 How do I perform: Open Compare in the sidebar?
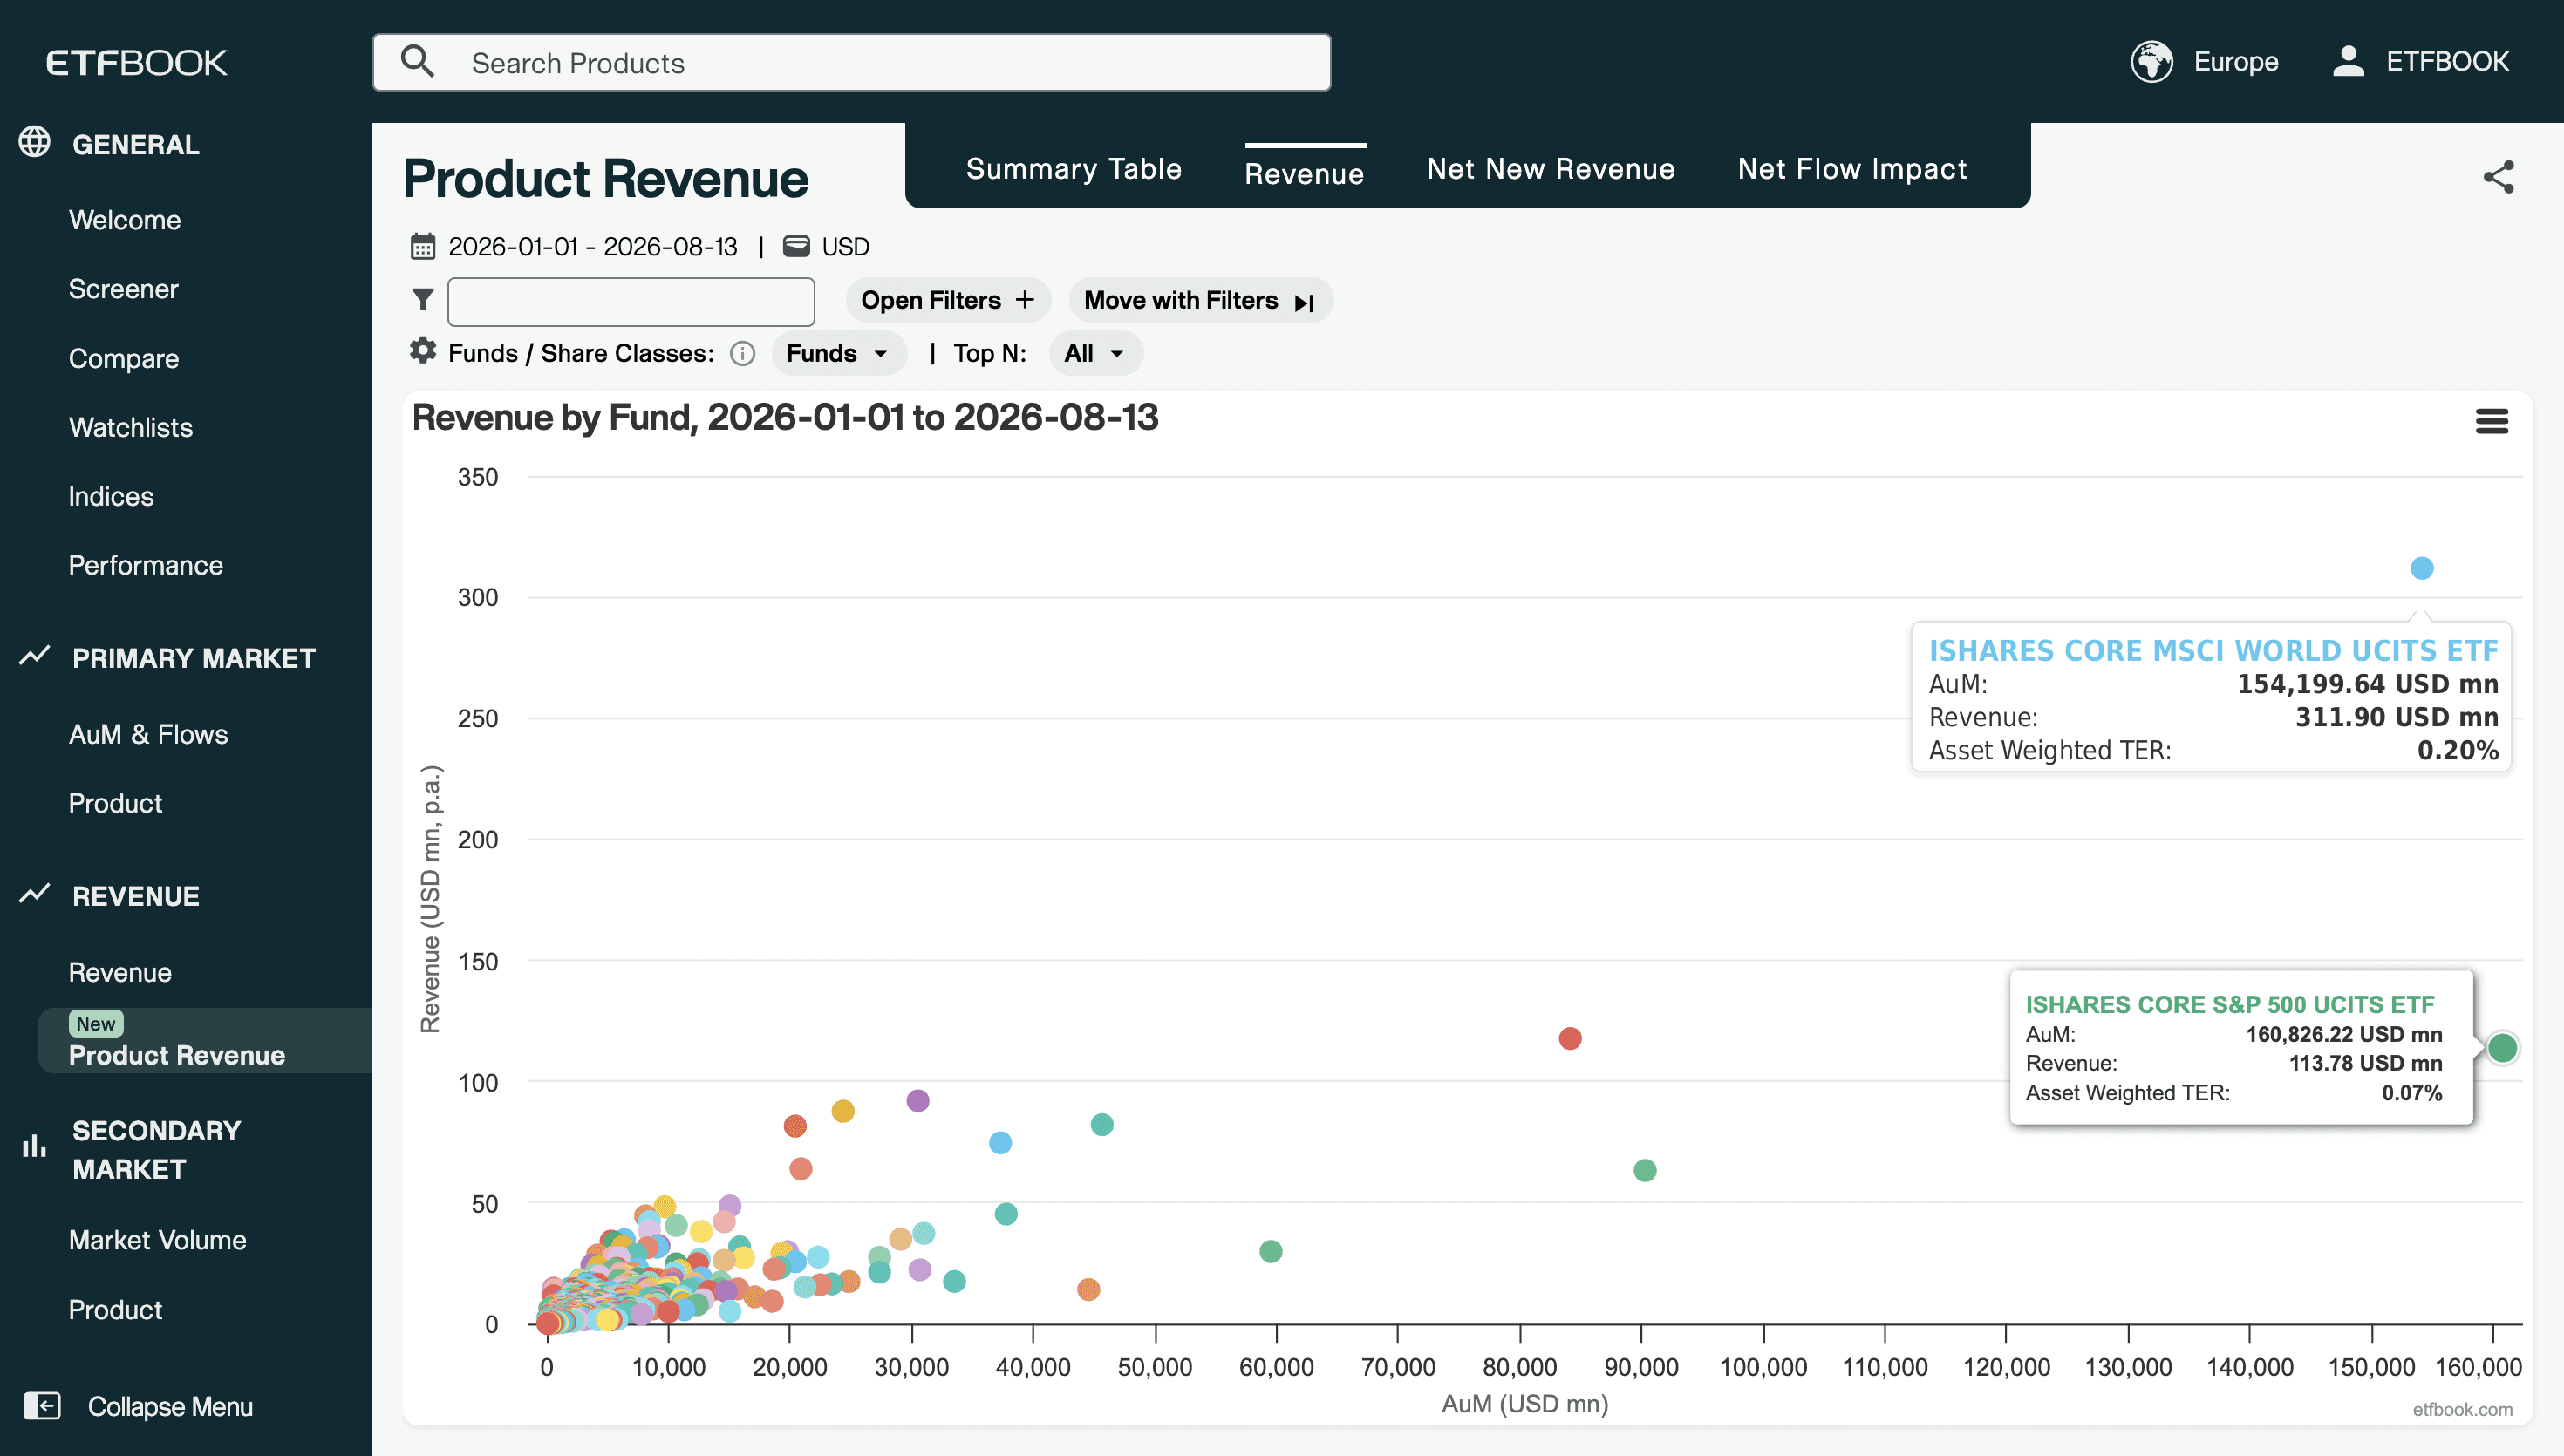[124, 358]
